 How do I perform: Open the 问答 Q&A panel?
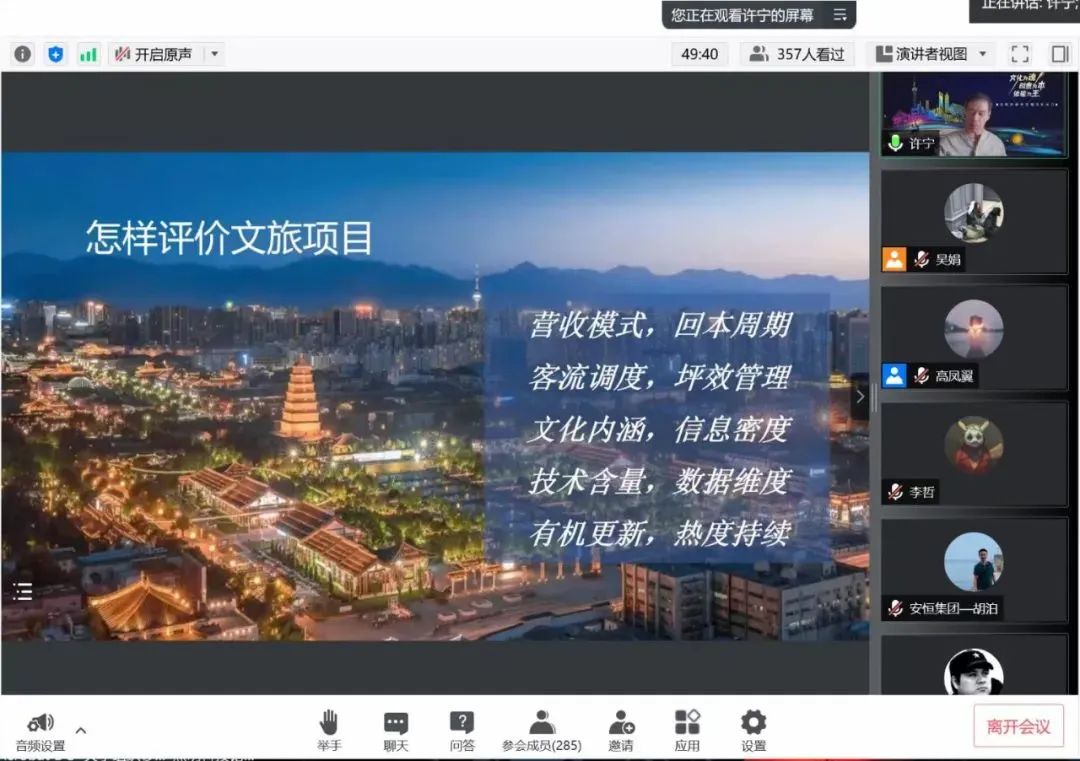(461, 730)
